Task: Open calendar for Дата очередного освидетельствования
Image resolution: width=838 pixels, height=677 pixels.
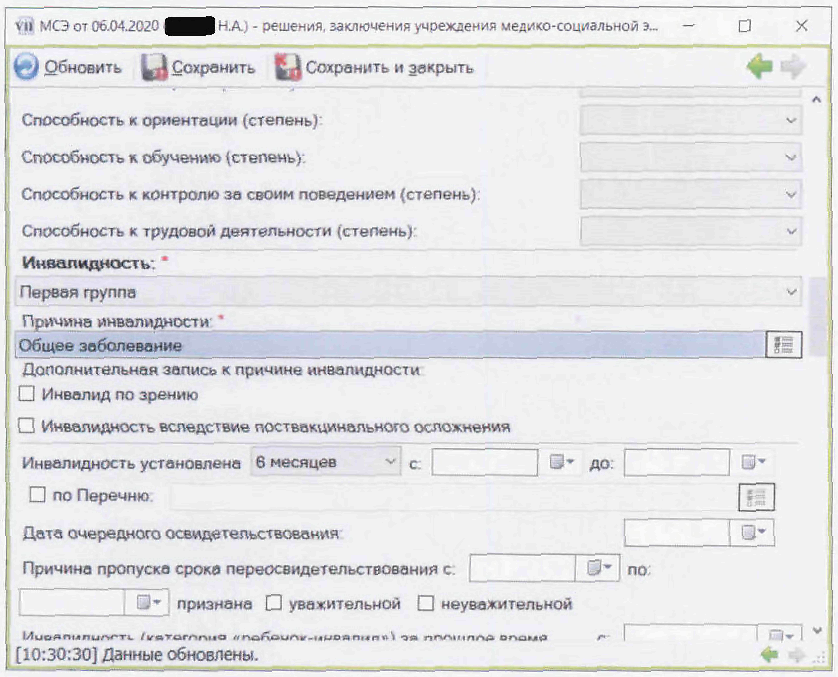Action: 756,532
